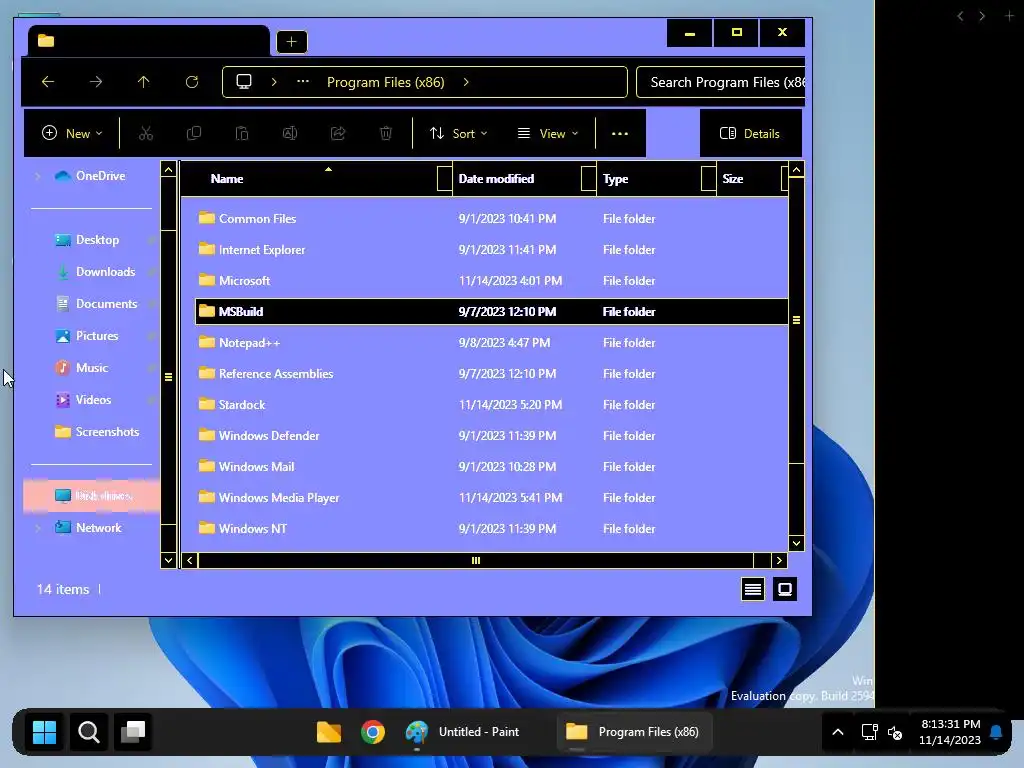The image size is (1024, 768).
Task: Open the See more ellipsis in toolbar
Action: pyautogui.click(x=620, y=133)
